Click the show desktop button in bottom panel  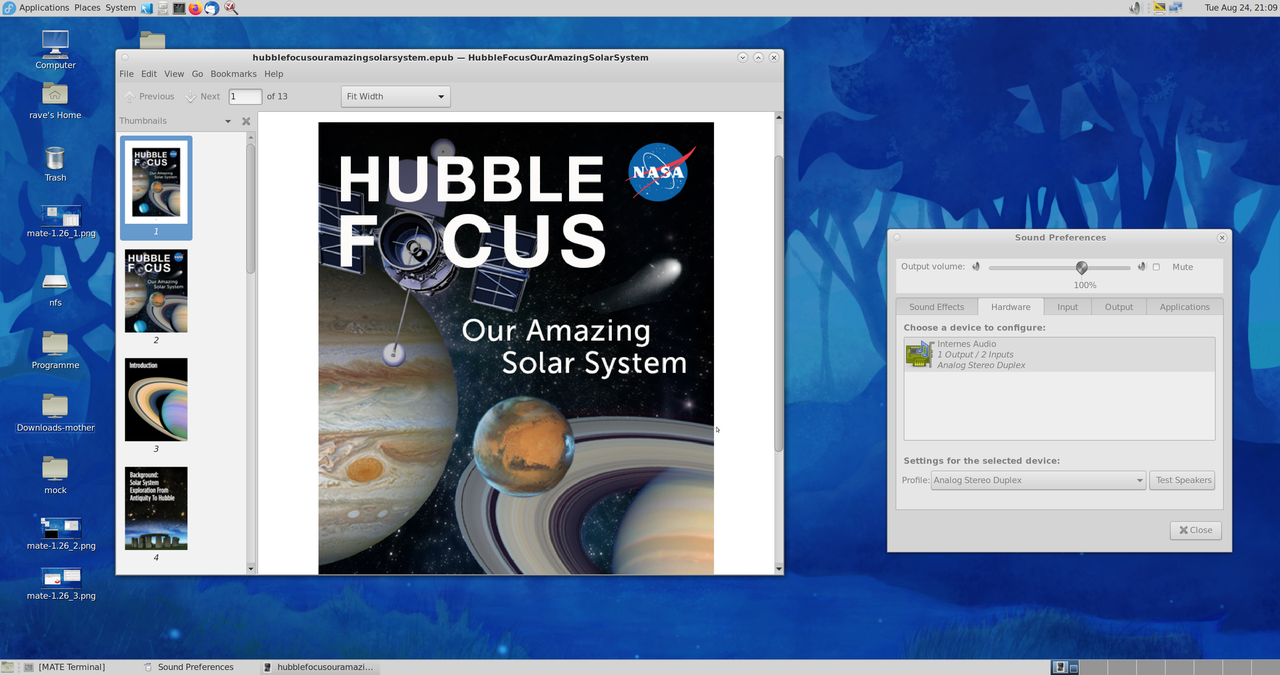click(x=8, y=667)
